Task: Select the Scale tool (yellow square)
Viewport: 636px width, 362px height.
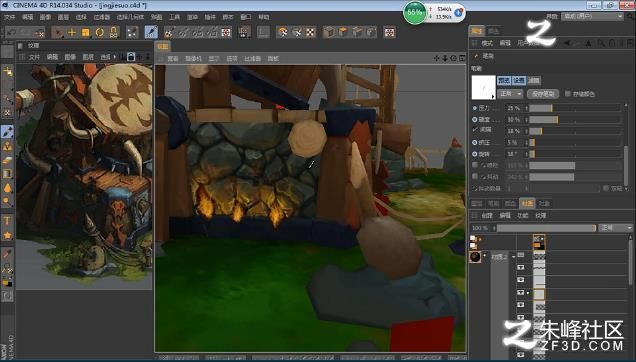Action: pyautogui.click(x=86, y=32)
